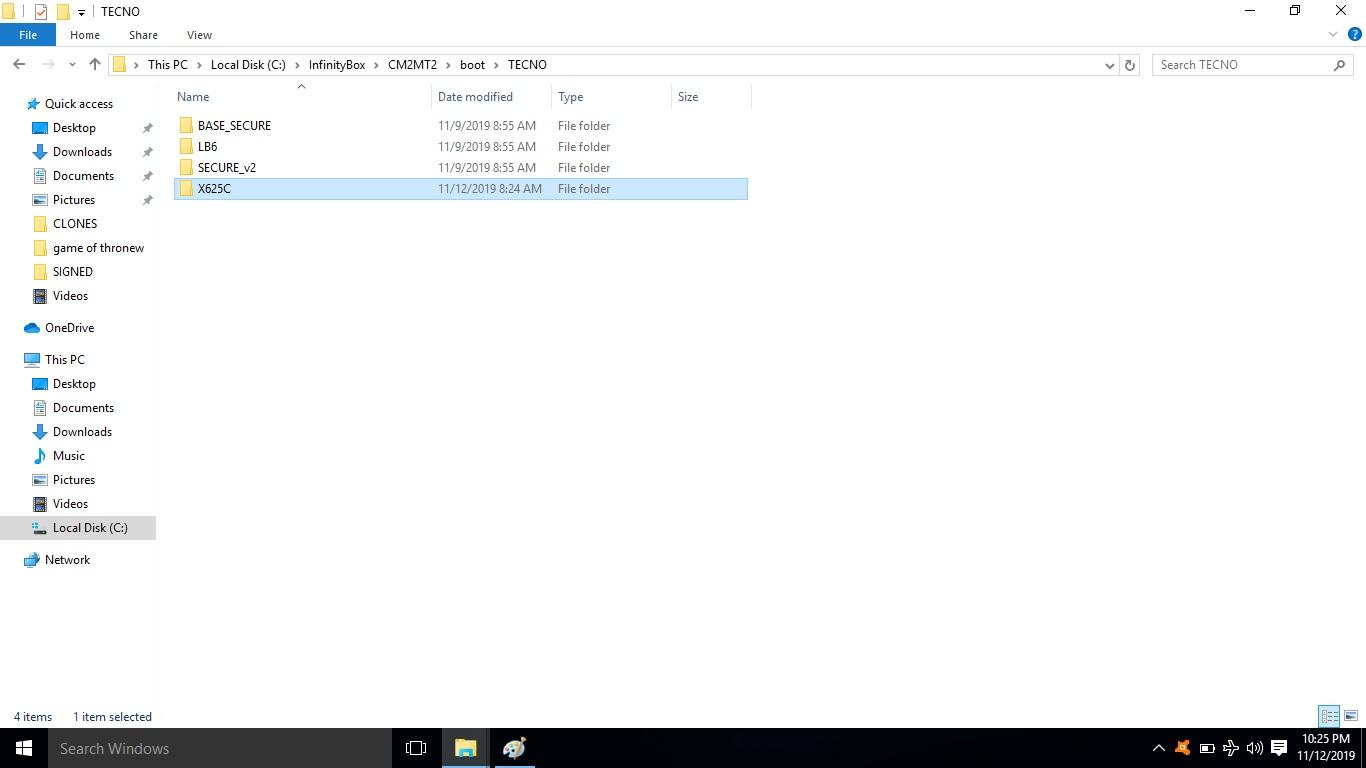Click InfinityBox breadcrumb in address bar

(337, 65)
